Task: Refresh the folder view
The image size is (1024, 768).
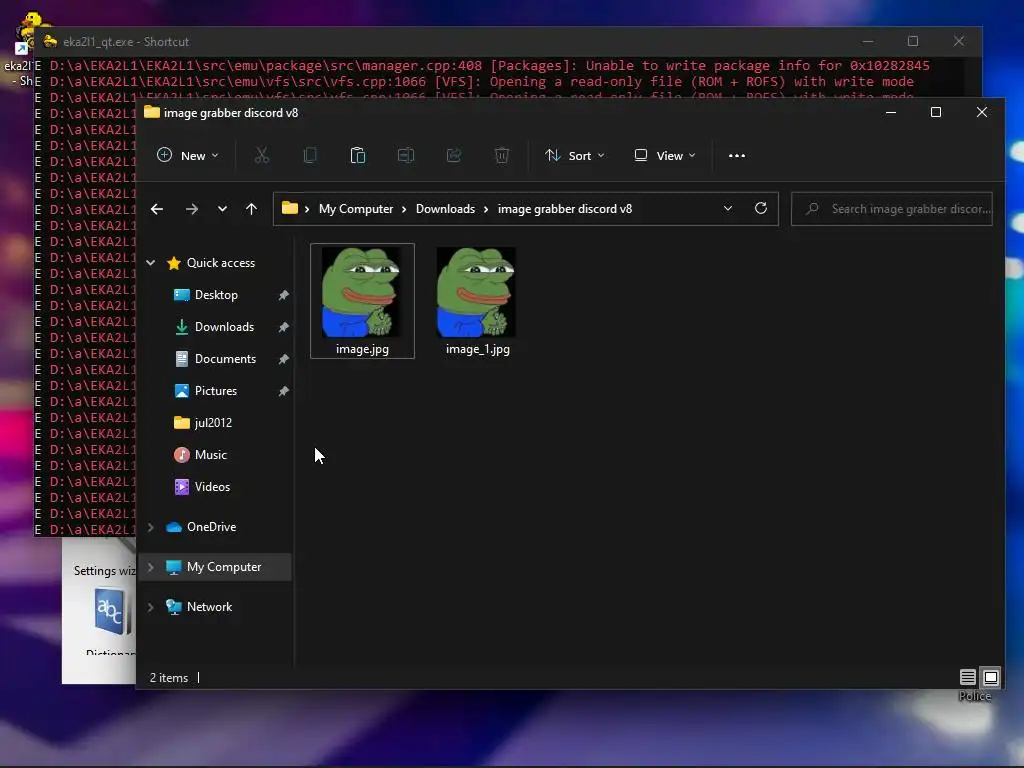Action: [761, 208]
